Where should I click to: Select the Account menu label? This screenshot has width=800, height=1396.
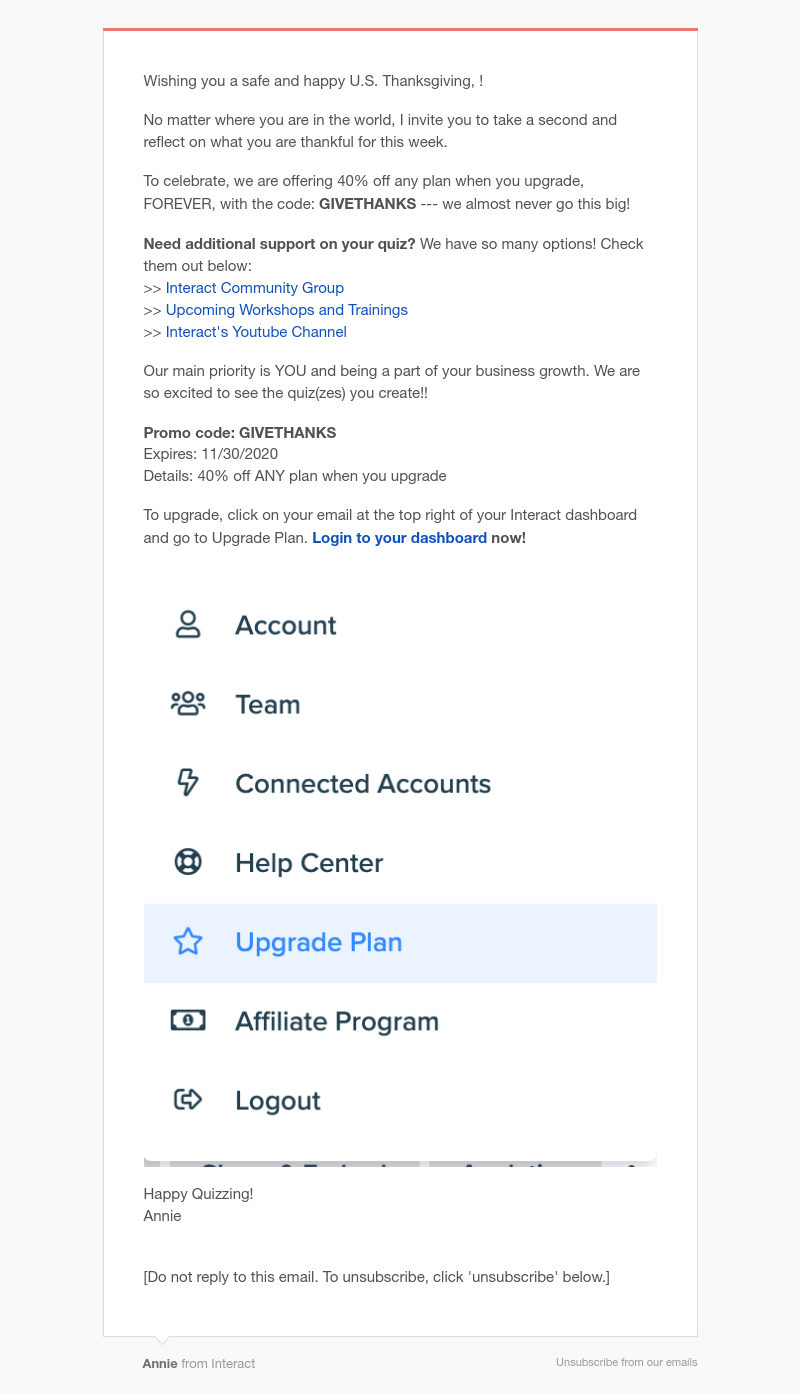click(x=286, y=625)
